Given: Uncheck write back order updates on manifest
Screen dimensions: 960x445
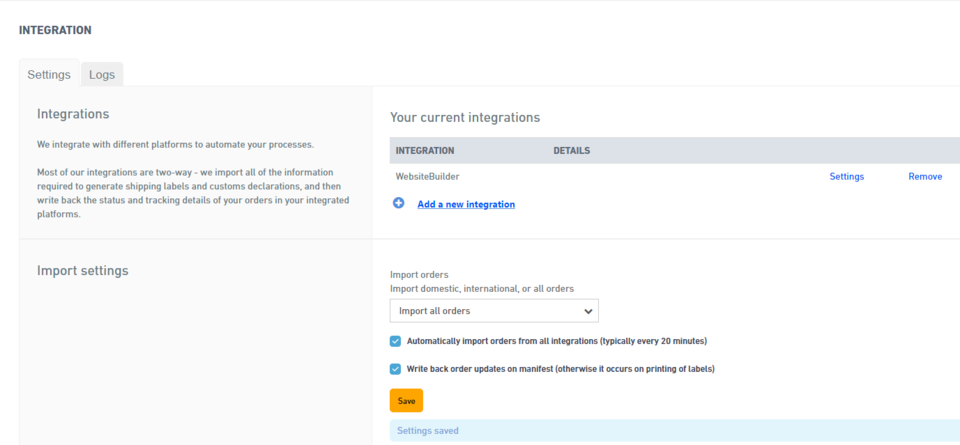Looking at the screenshot, I should (396, 369).
